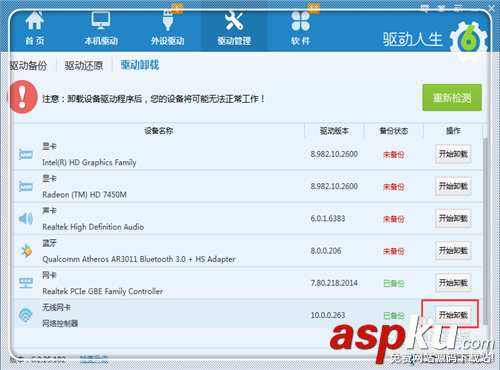Click version 8.982.10.2600 in the Intel row
This screenshot has height=370, width=500.
pos(334,154)
